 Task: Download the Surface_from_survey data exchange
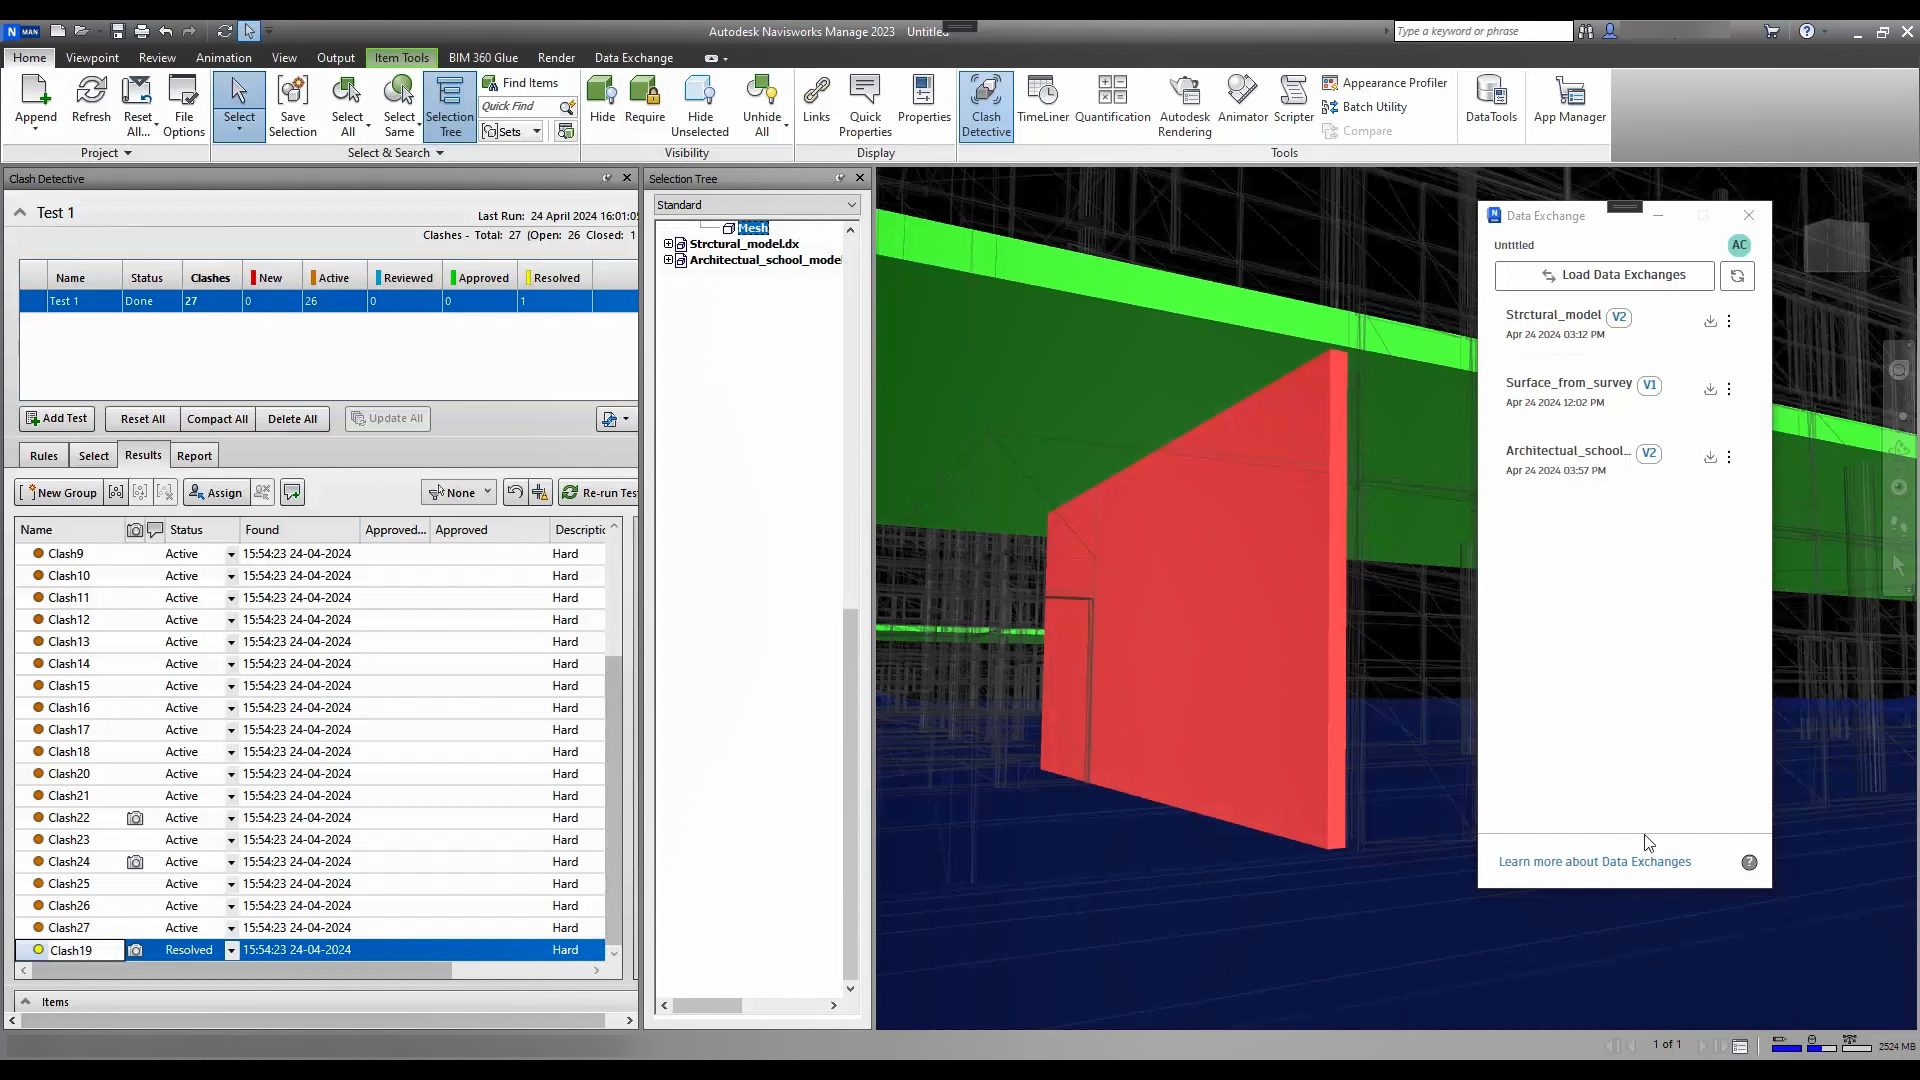click(x=1710, y=389)
